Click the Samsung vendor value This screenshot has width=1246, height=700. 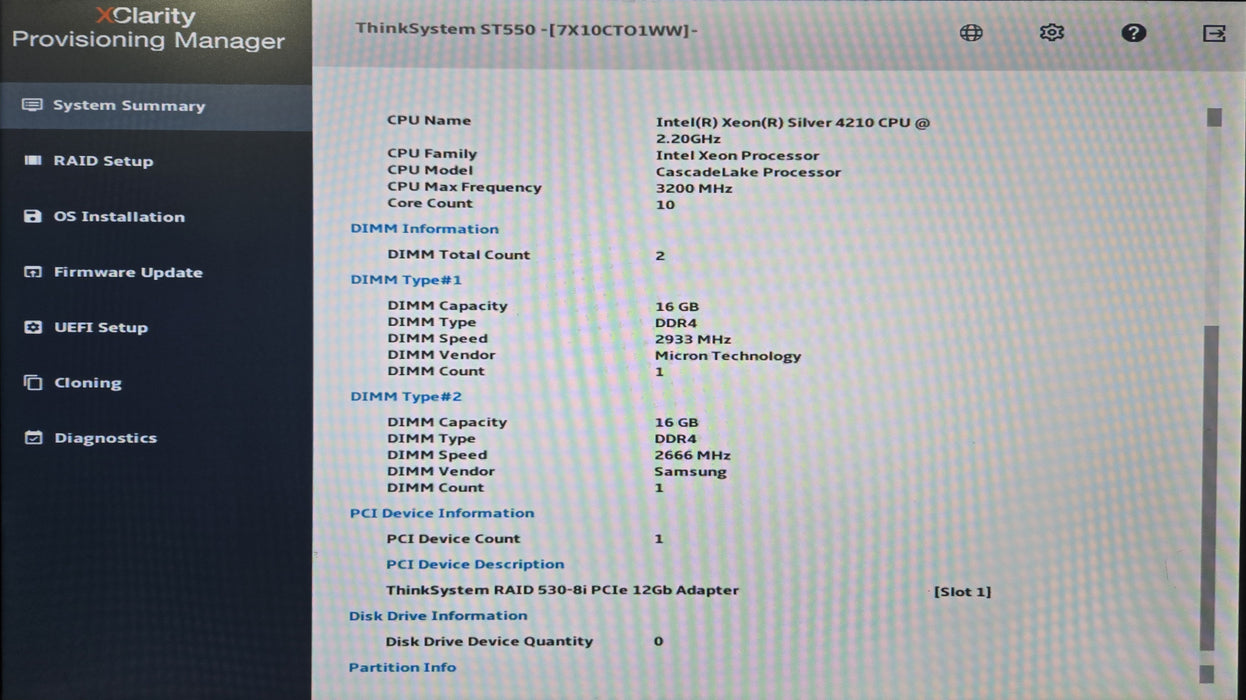(691, 472)
